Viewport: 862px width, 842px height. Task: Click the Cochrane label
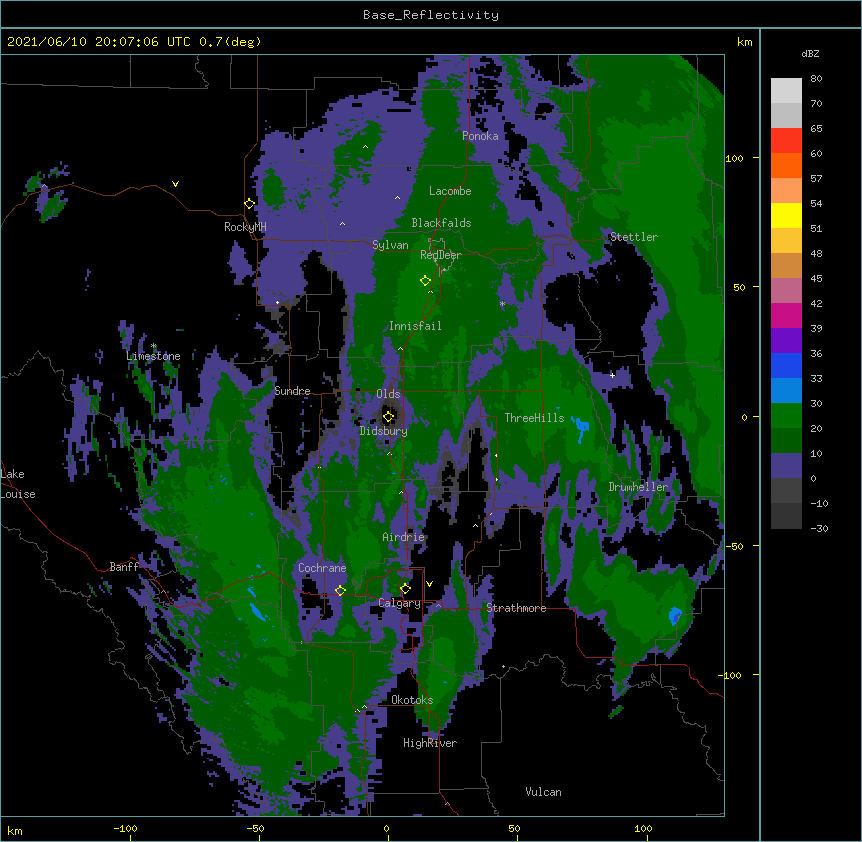coord(322,568)
